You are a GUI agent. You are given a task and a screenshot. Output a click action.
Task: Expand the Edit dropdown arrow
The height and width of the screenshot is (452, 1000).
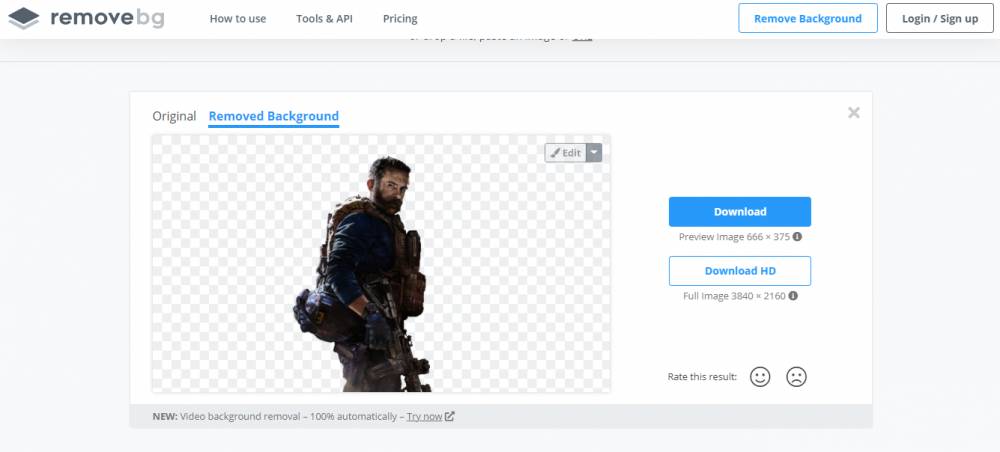(x=594, y=152)
